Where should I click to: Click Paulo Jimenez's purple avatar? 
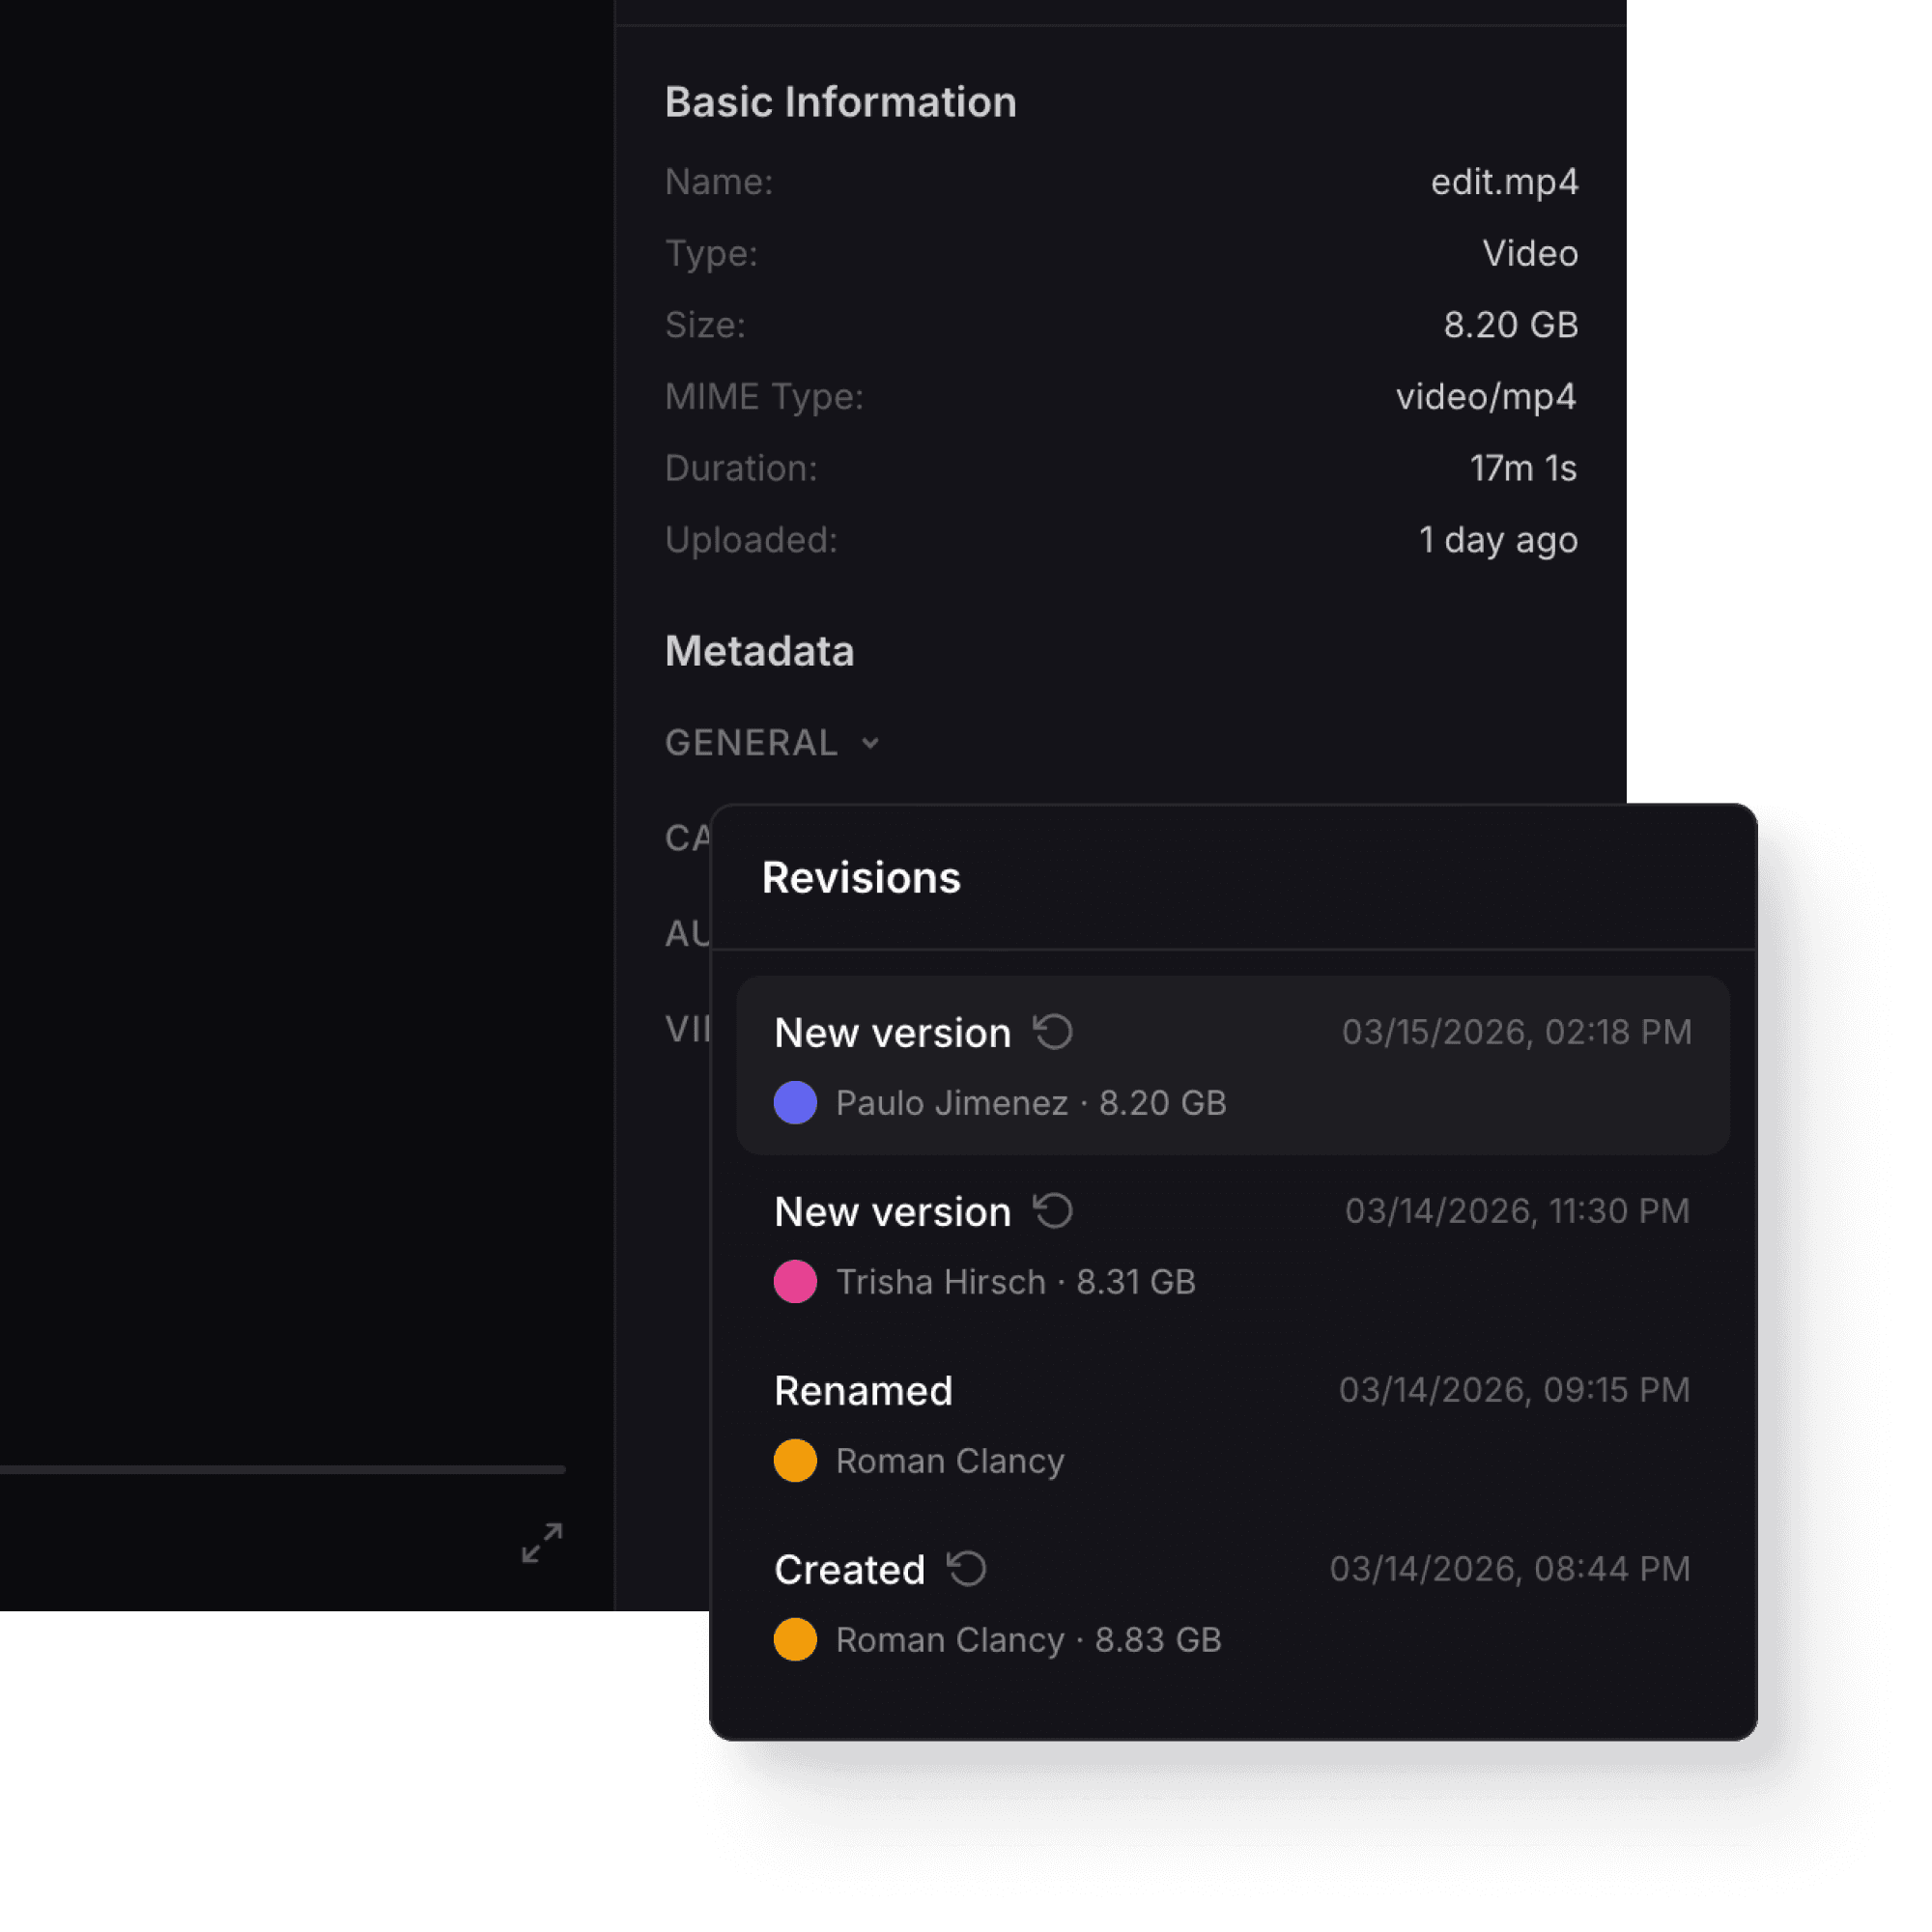click(x=795, y=1103)
